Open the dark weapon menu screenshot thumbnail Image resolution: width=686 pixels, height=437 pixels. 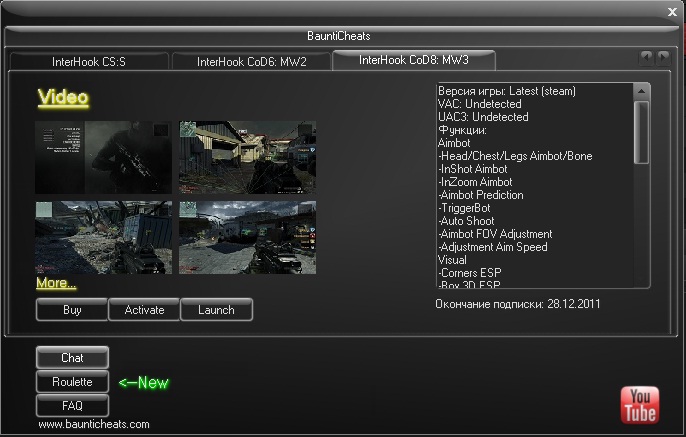[103, 157]
